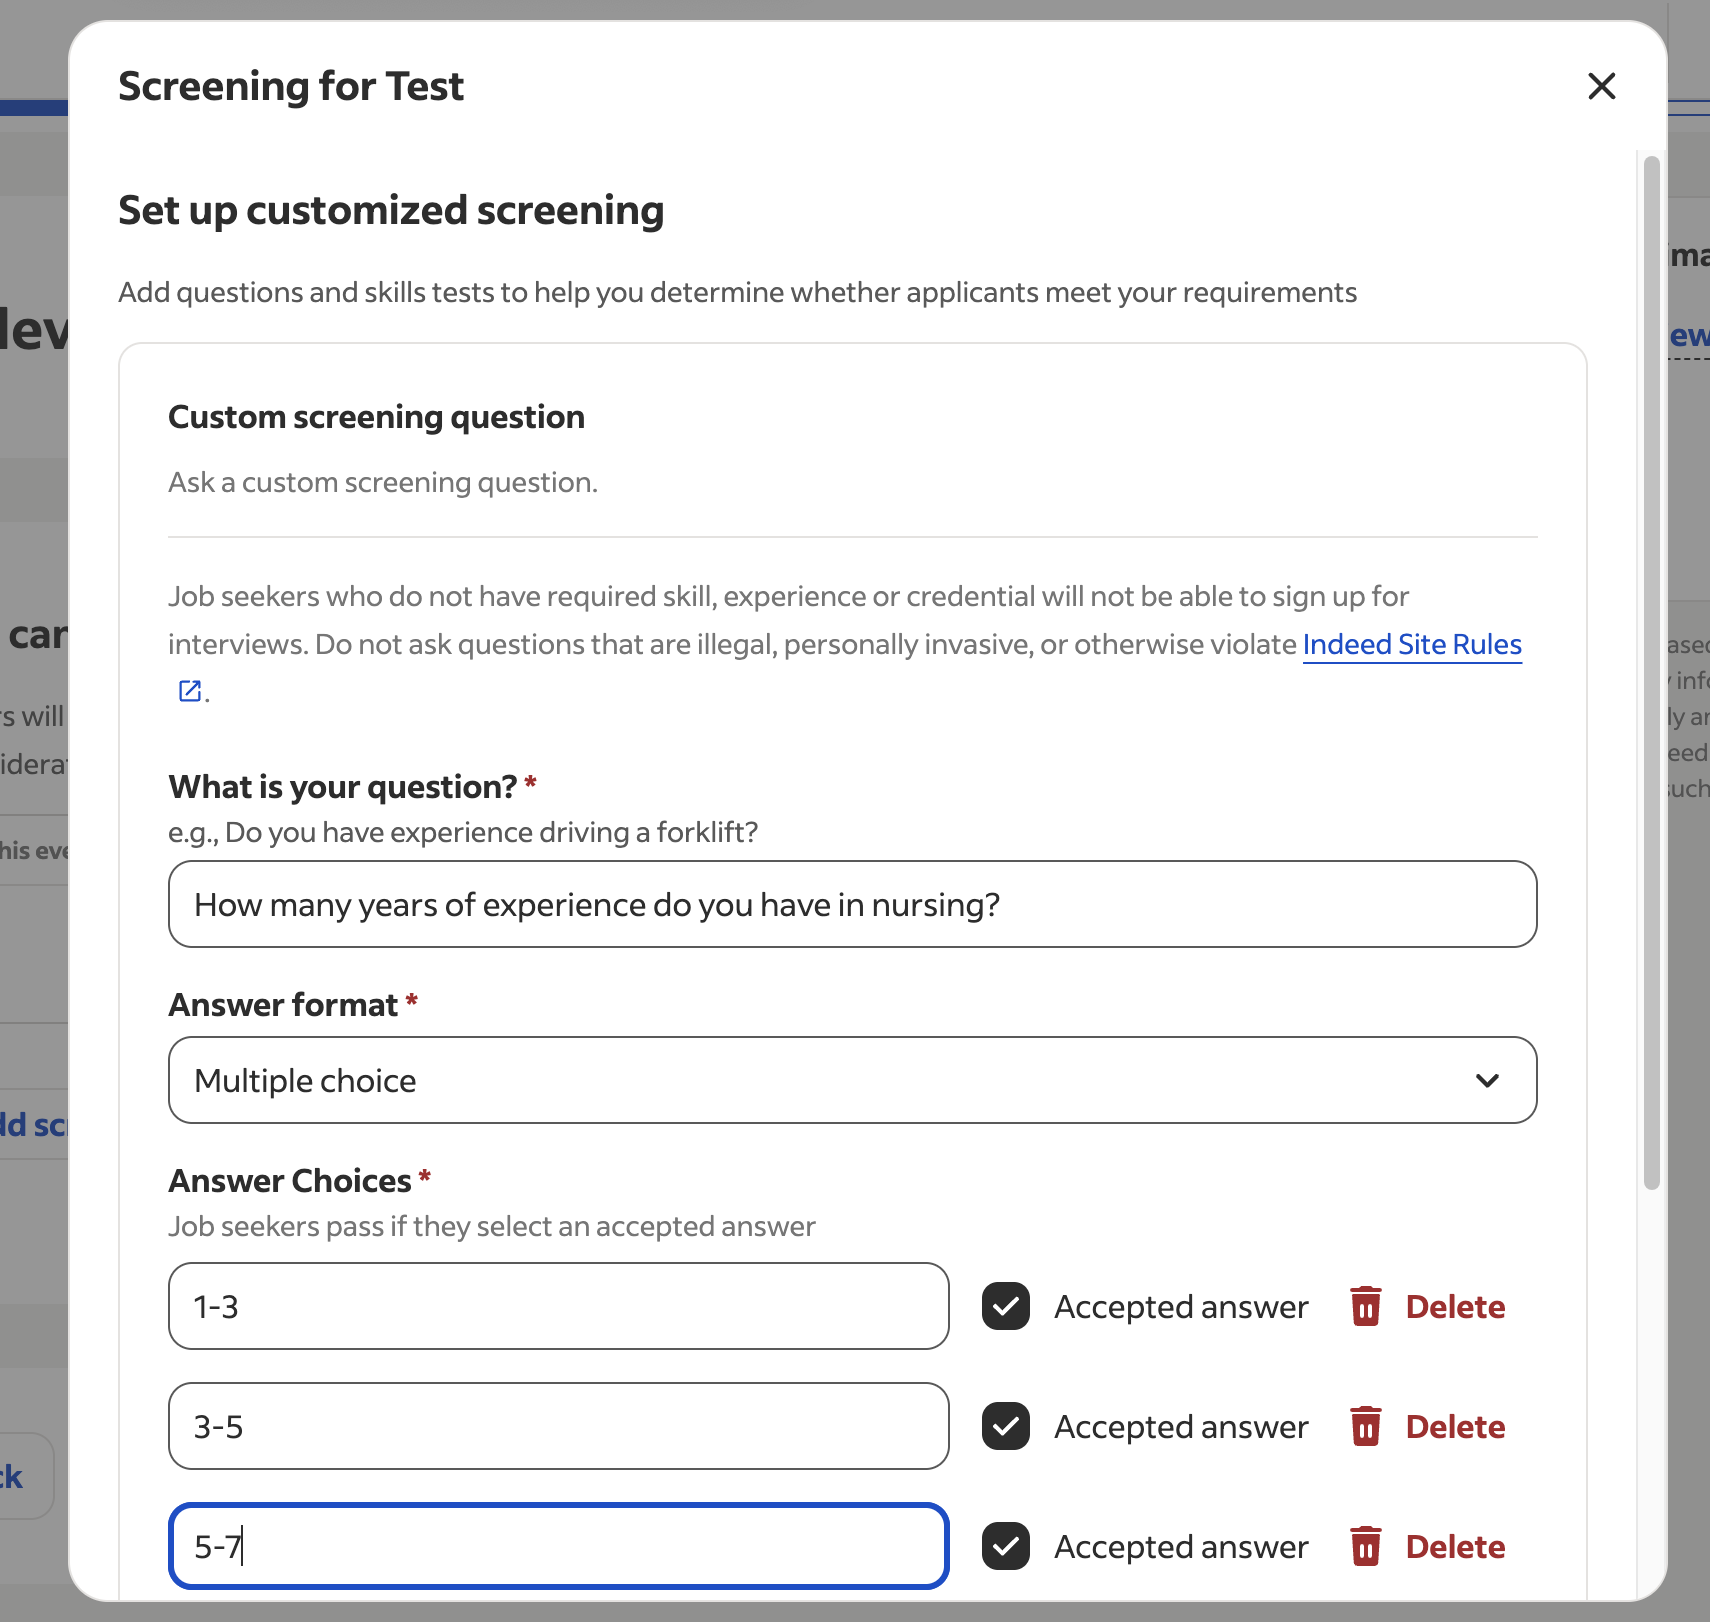
Task: Click the external-link icon after Indeed Site Rules
Action: click(188, 690)
